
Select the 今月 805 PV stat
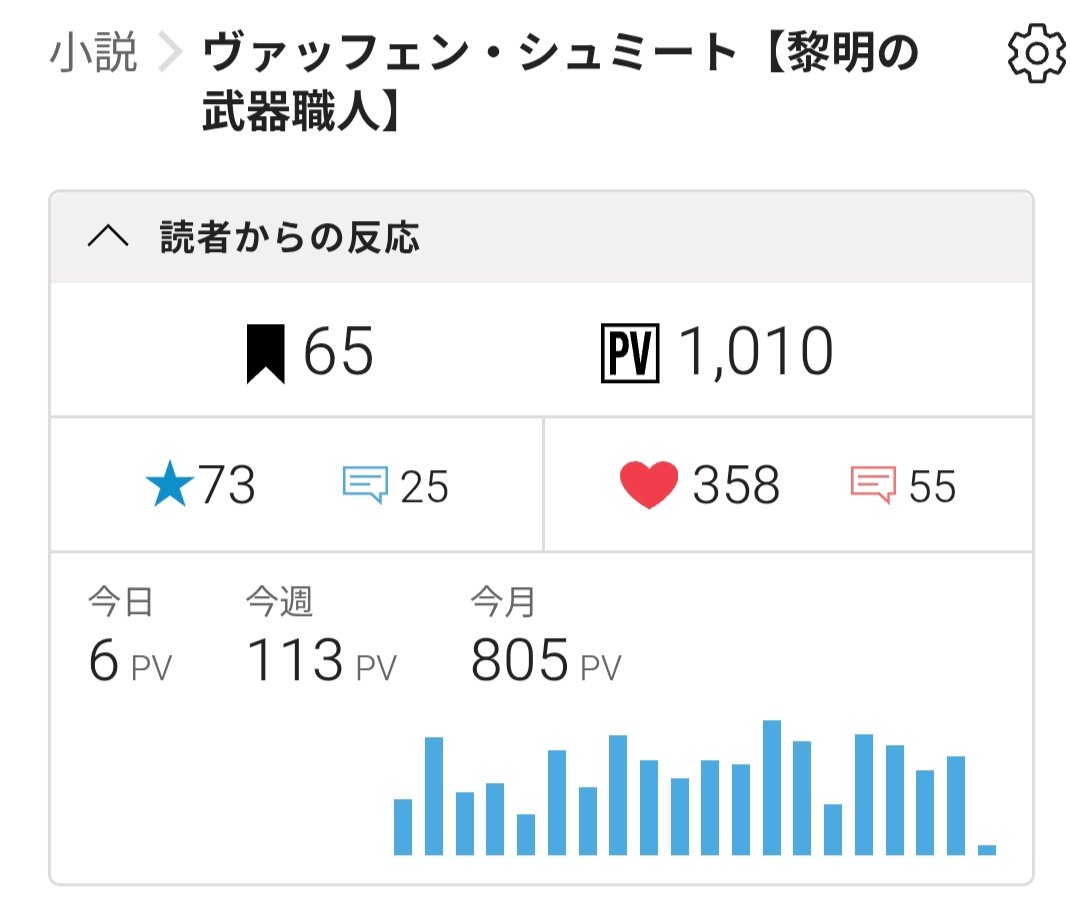tap(546, 635)
